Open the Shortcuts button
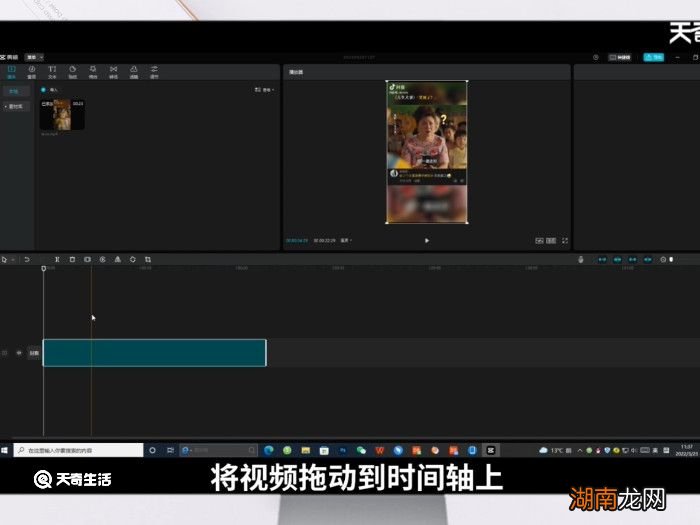 (x=620, y=57)
